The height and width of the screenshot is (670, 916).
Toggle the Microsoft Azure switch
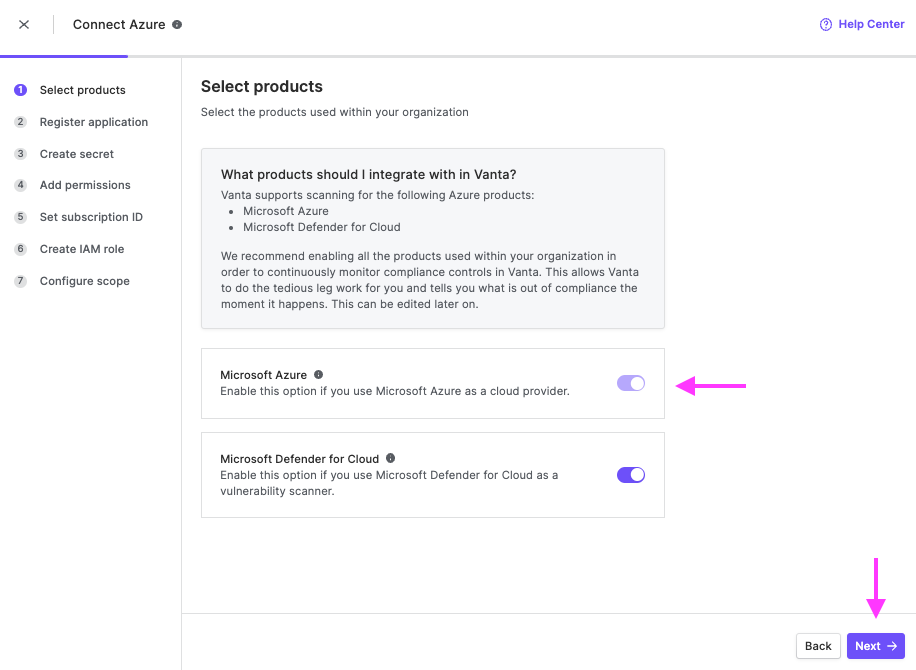[x=631, y=383]
